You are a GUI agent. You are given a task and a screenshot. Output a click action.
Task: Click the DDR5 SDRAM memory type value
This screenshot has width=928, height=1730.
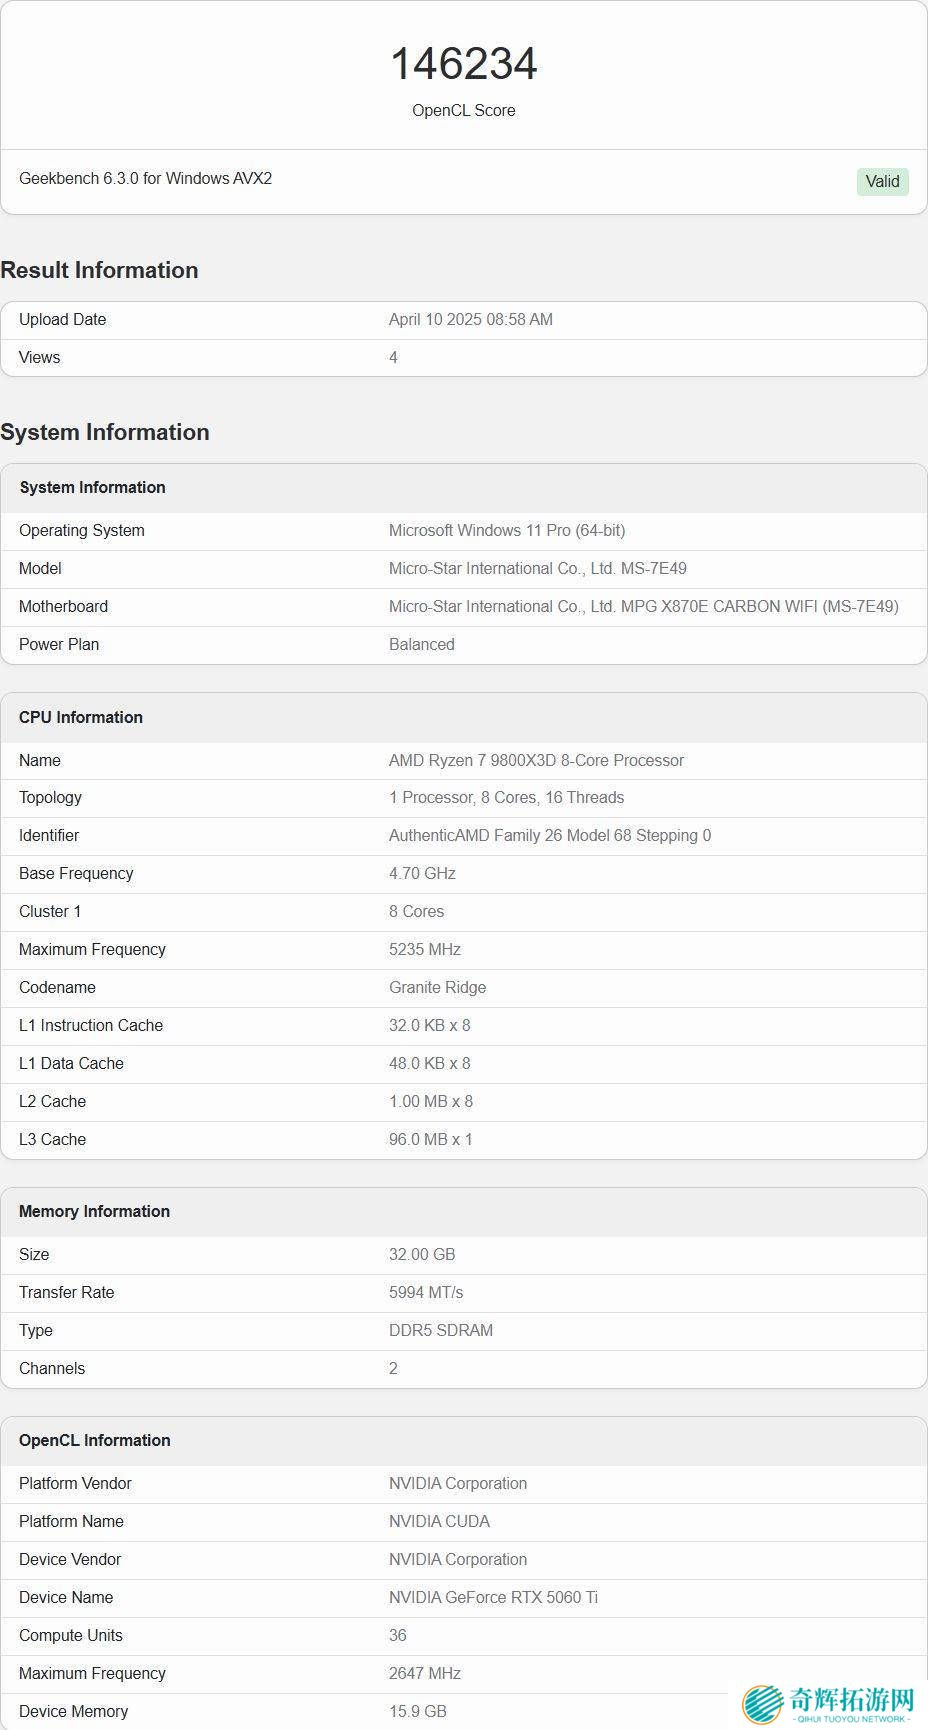440,1330
